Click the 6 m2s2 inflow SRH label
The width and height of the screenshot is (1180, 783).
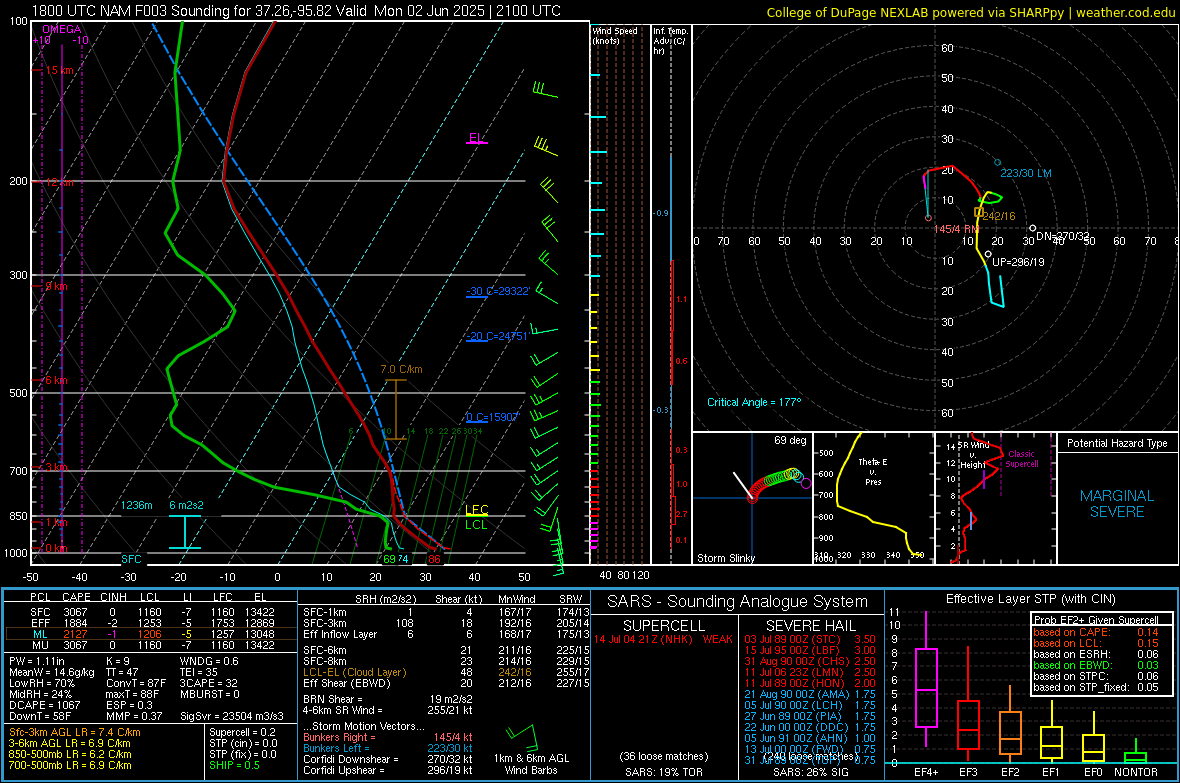click(x=187, y=505)
